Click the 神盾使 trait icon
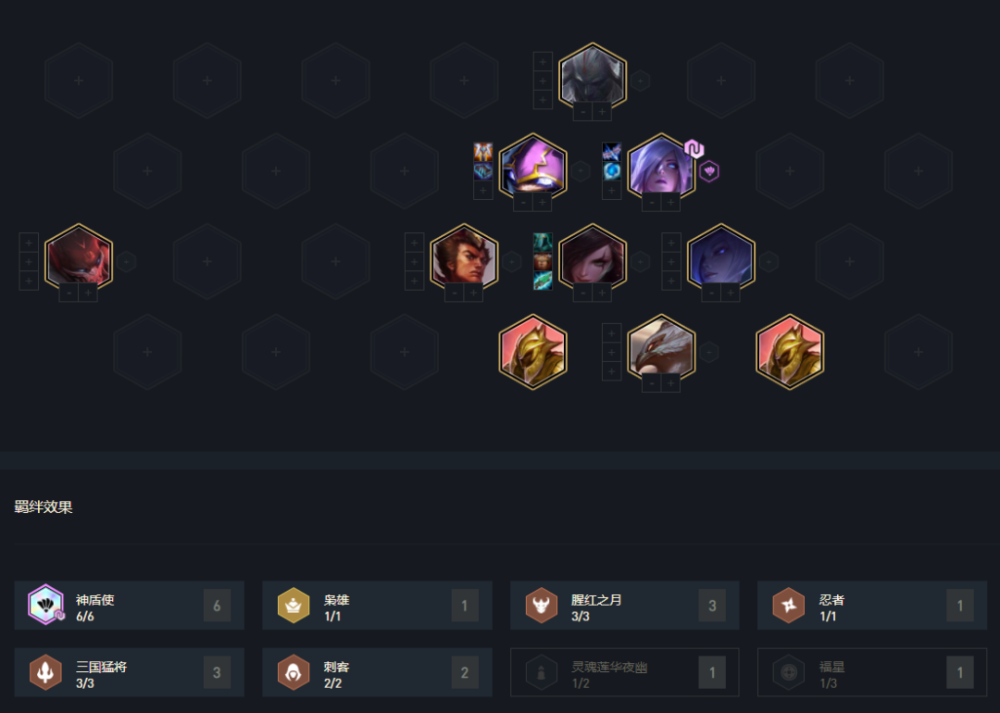The width and height of the screenshot is (1000, 713). click(x=45, y=605)
